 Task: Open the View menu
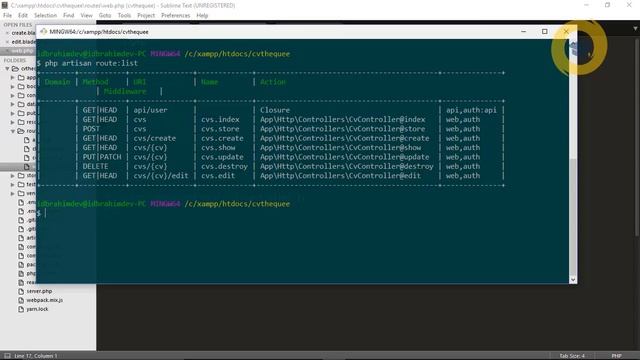87,16
